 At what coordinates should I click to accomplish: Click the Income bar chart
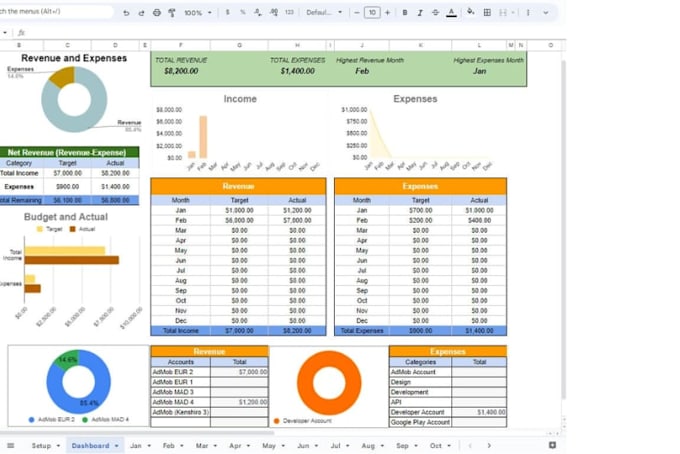[x=237, y=132]
